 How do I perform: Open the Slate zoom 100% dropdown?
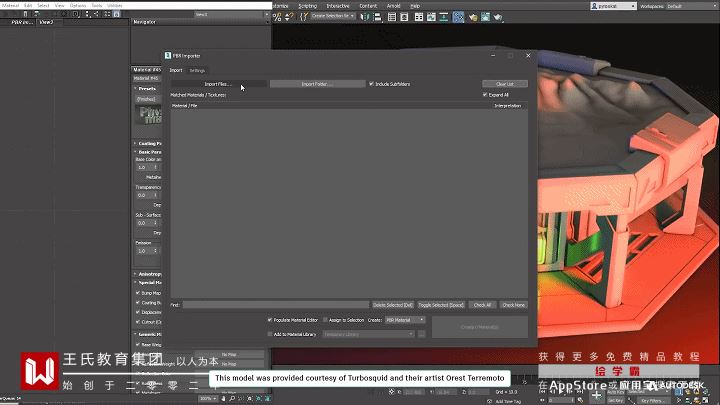coord(208,399)
